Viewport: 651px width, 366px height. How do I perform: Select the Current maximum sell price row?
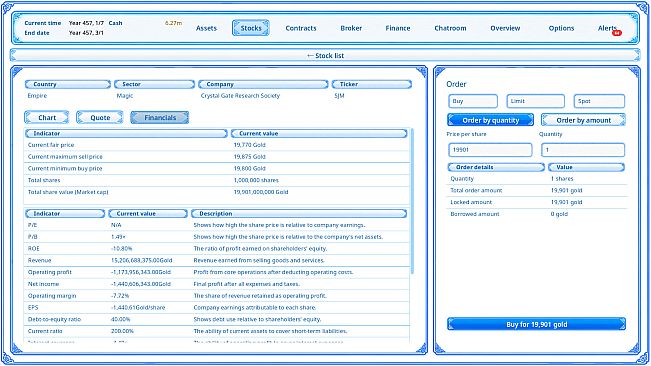click(x=217, y=157)
